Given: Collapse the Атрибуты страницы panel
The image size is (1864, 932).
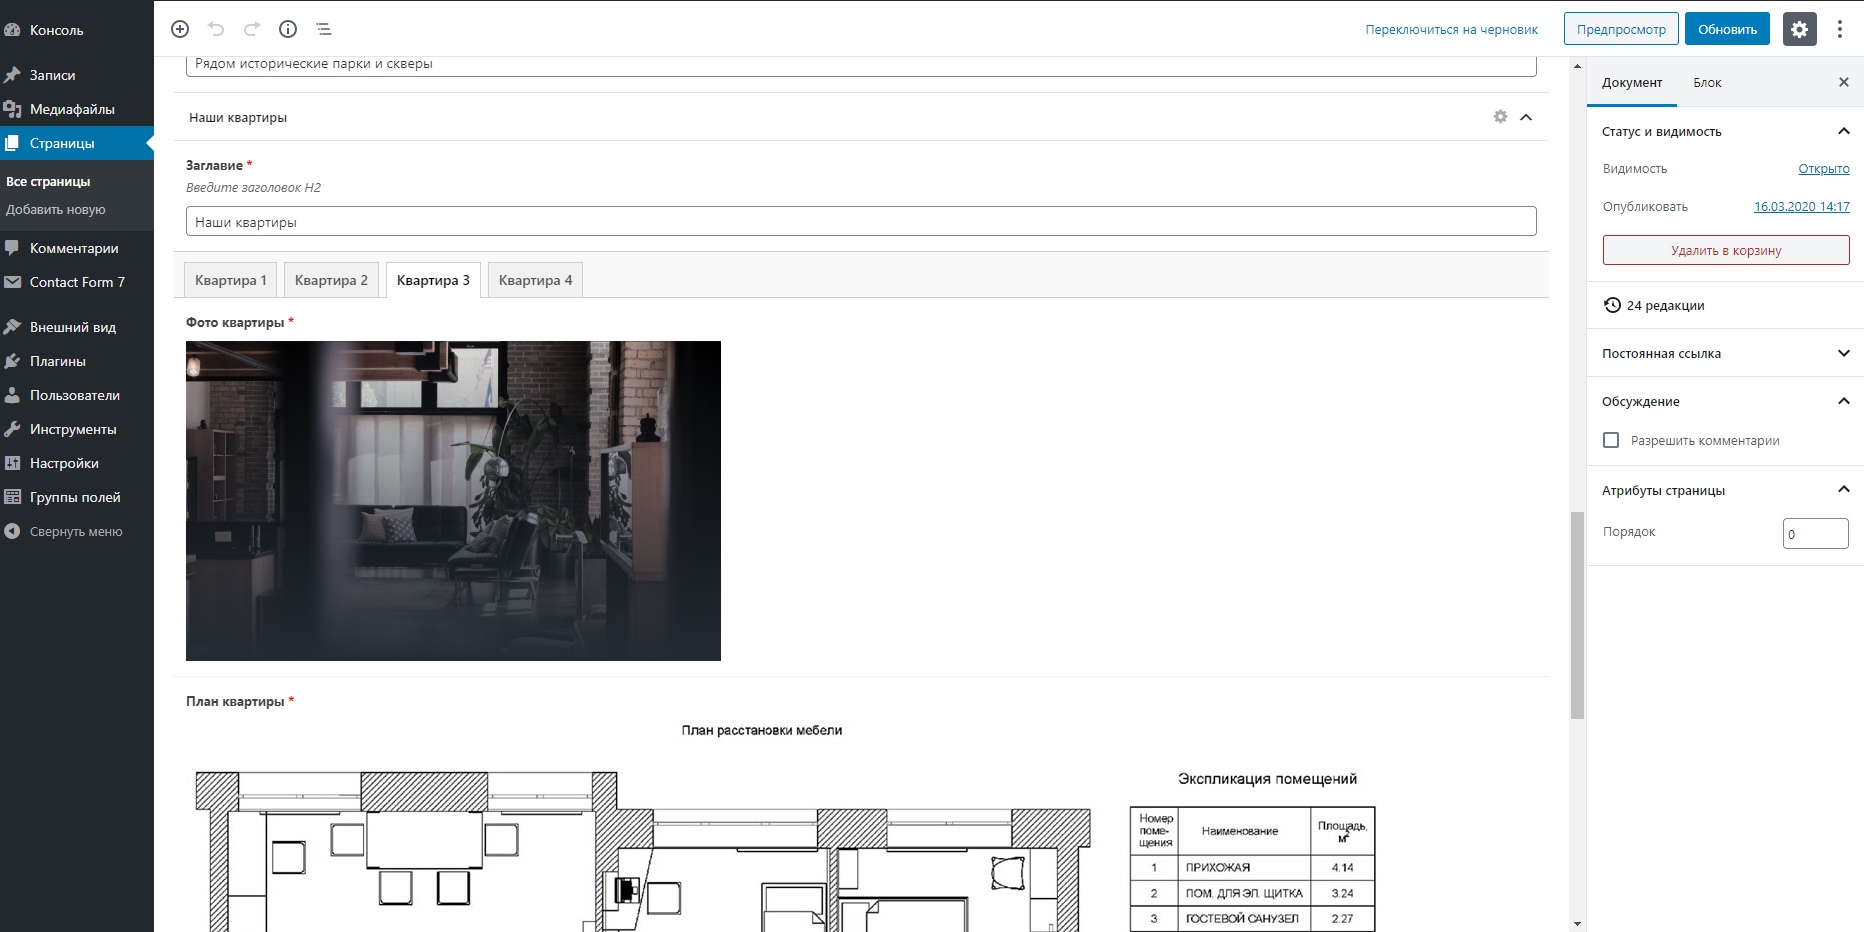Looking at the screenshot, I should (x=1844, y=489).
